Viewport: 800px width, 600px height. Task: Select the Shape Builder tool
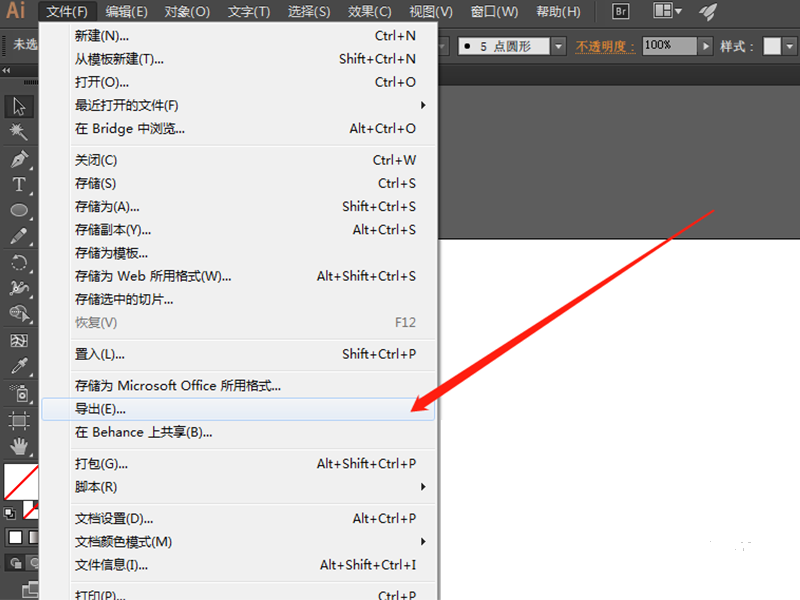coord(19,314)
